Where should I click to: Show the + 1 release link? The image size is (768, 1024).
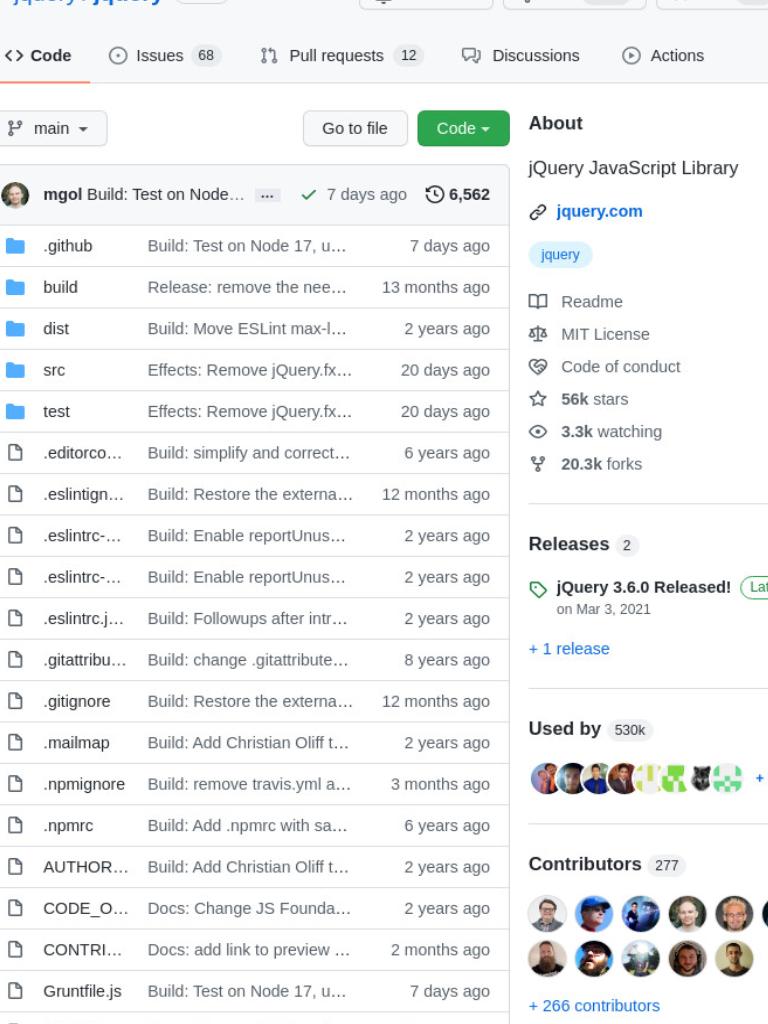569,648
